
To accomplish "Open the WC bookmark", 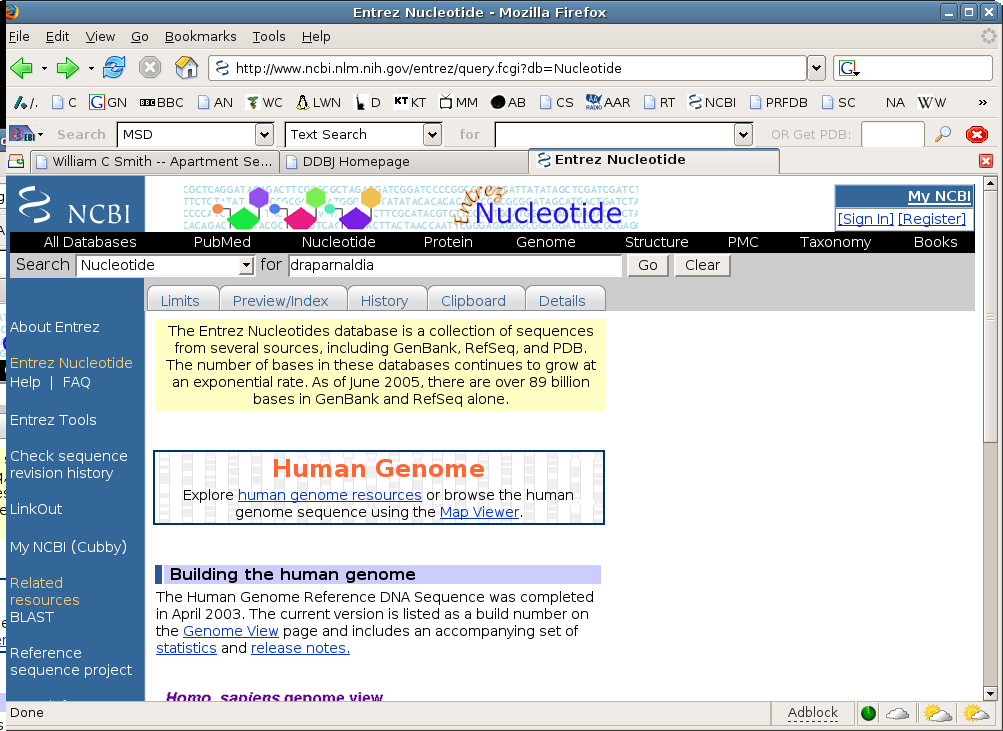I will [264, 102].
